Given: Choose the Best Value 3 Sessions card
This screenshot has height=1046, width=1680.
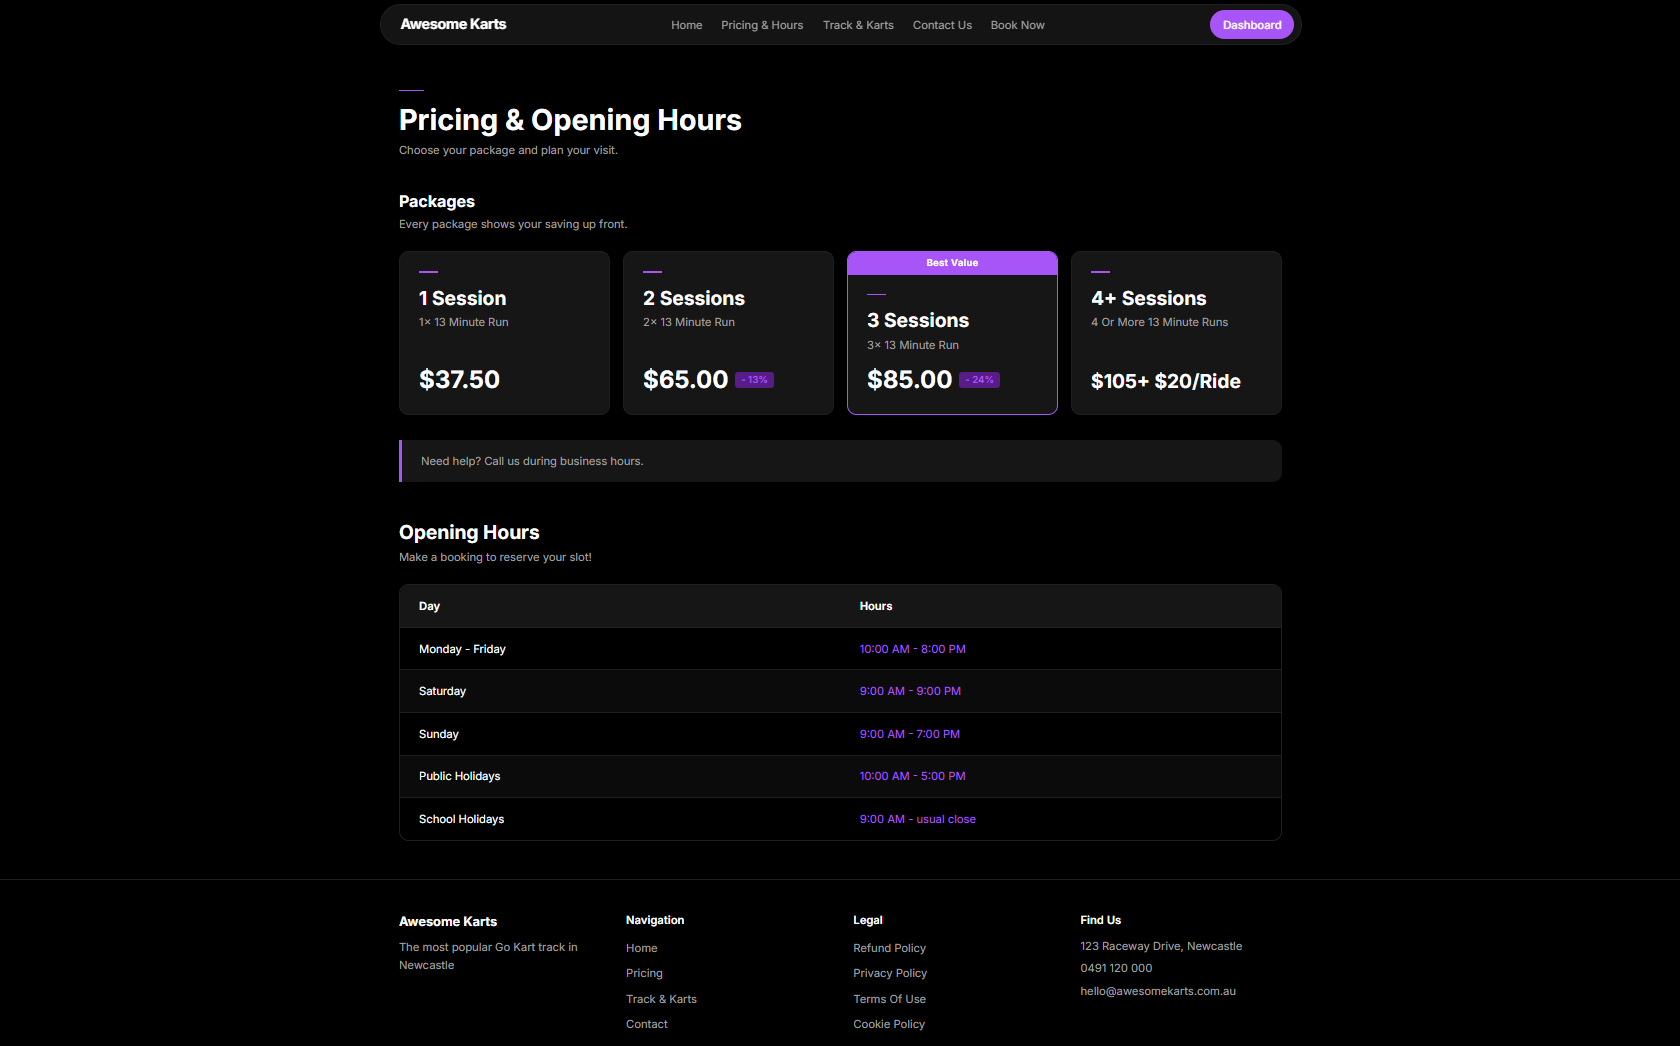Looking at the screenshot, I should tap(952, 333).
